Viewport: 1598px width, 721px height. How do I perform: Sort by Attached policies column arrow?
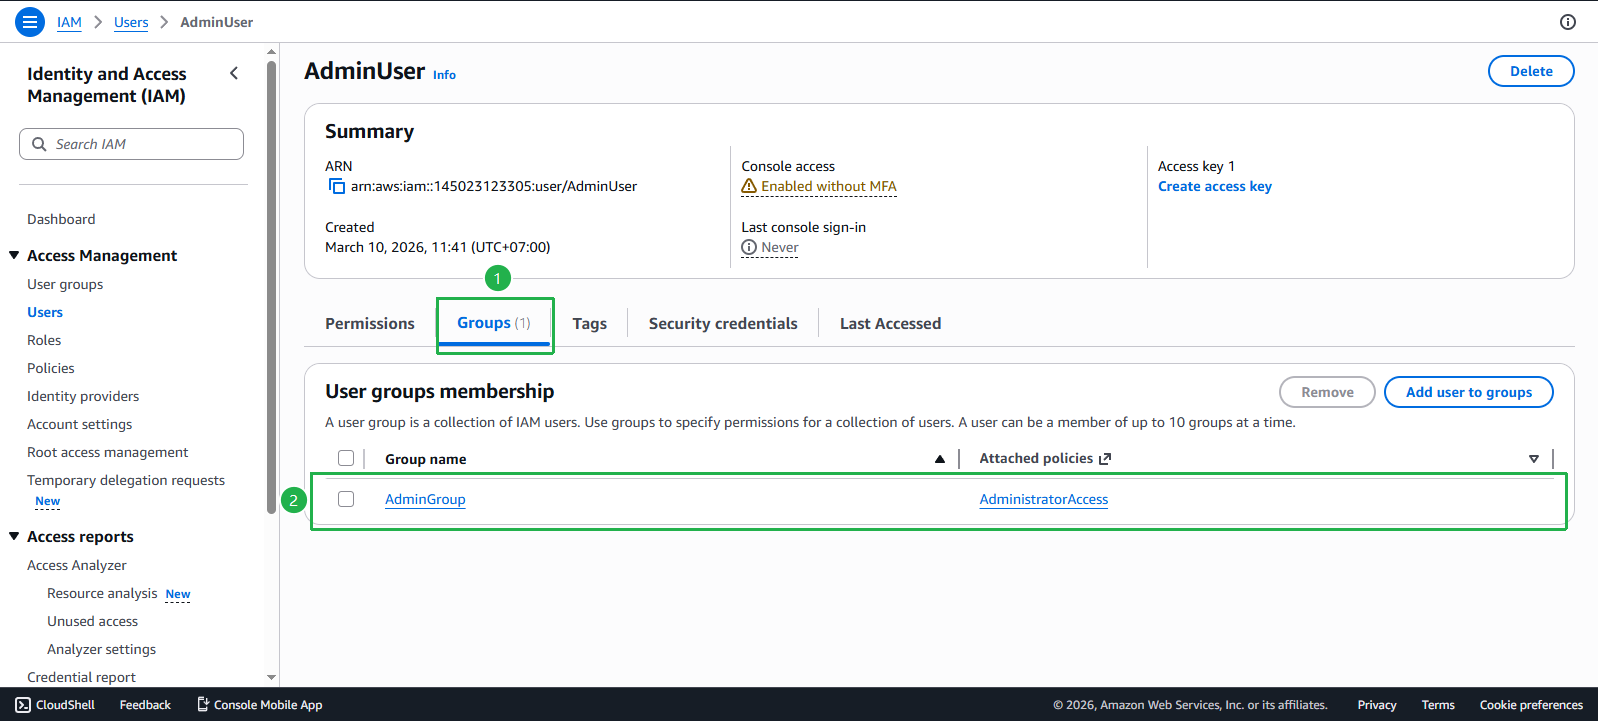(x=1534, y=459)
